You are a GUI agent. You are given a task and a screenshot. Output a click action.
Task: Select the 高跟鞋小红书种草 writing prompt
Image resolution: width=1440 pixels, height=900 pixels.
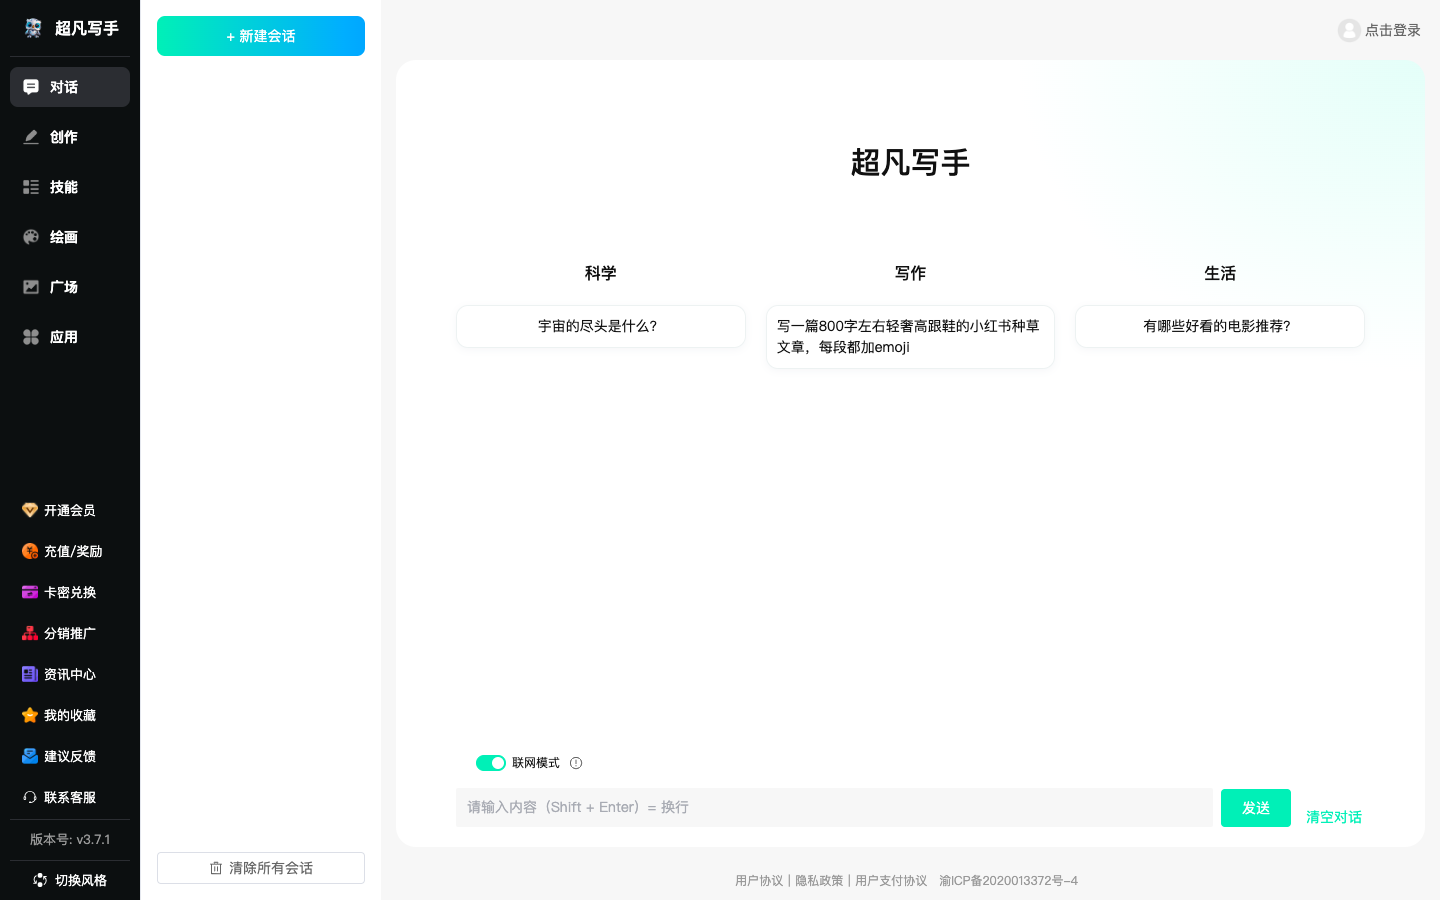pyautogui.click(x=910, y=336)
